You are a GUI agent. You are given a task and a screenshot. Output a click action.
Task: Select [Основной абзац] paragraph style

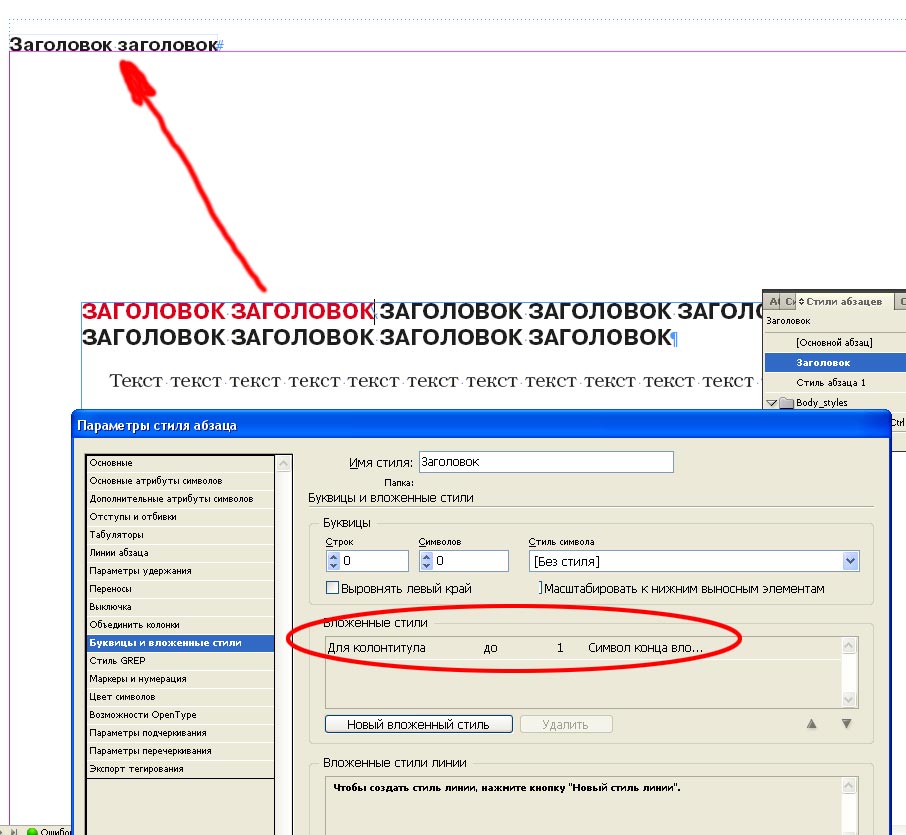pos(836,342)
